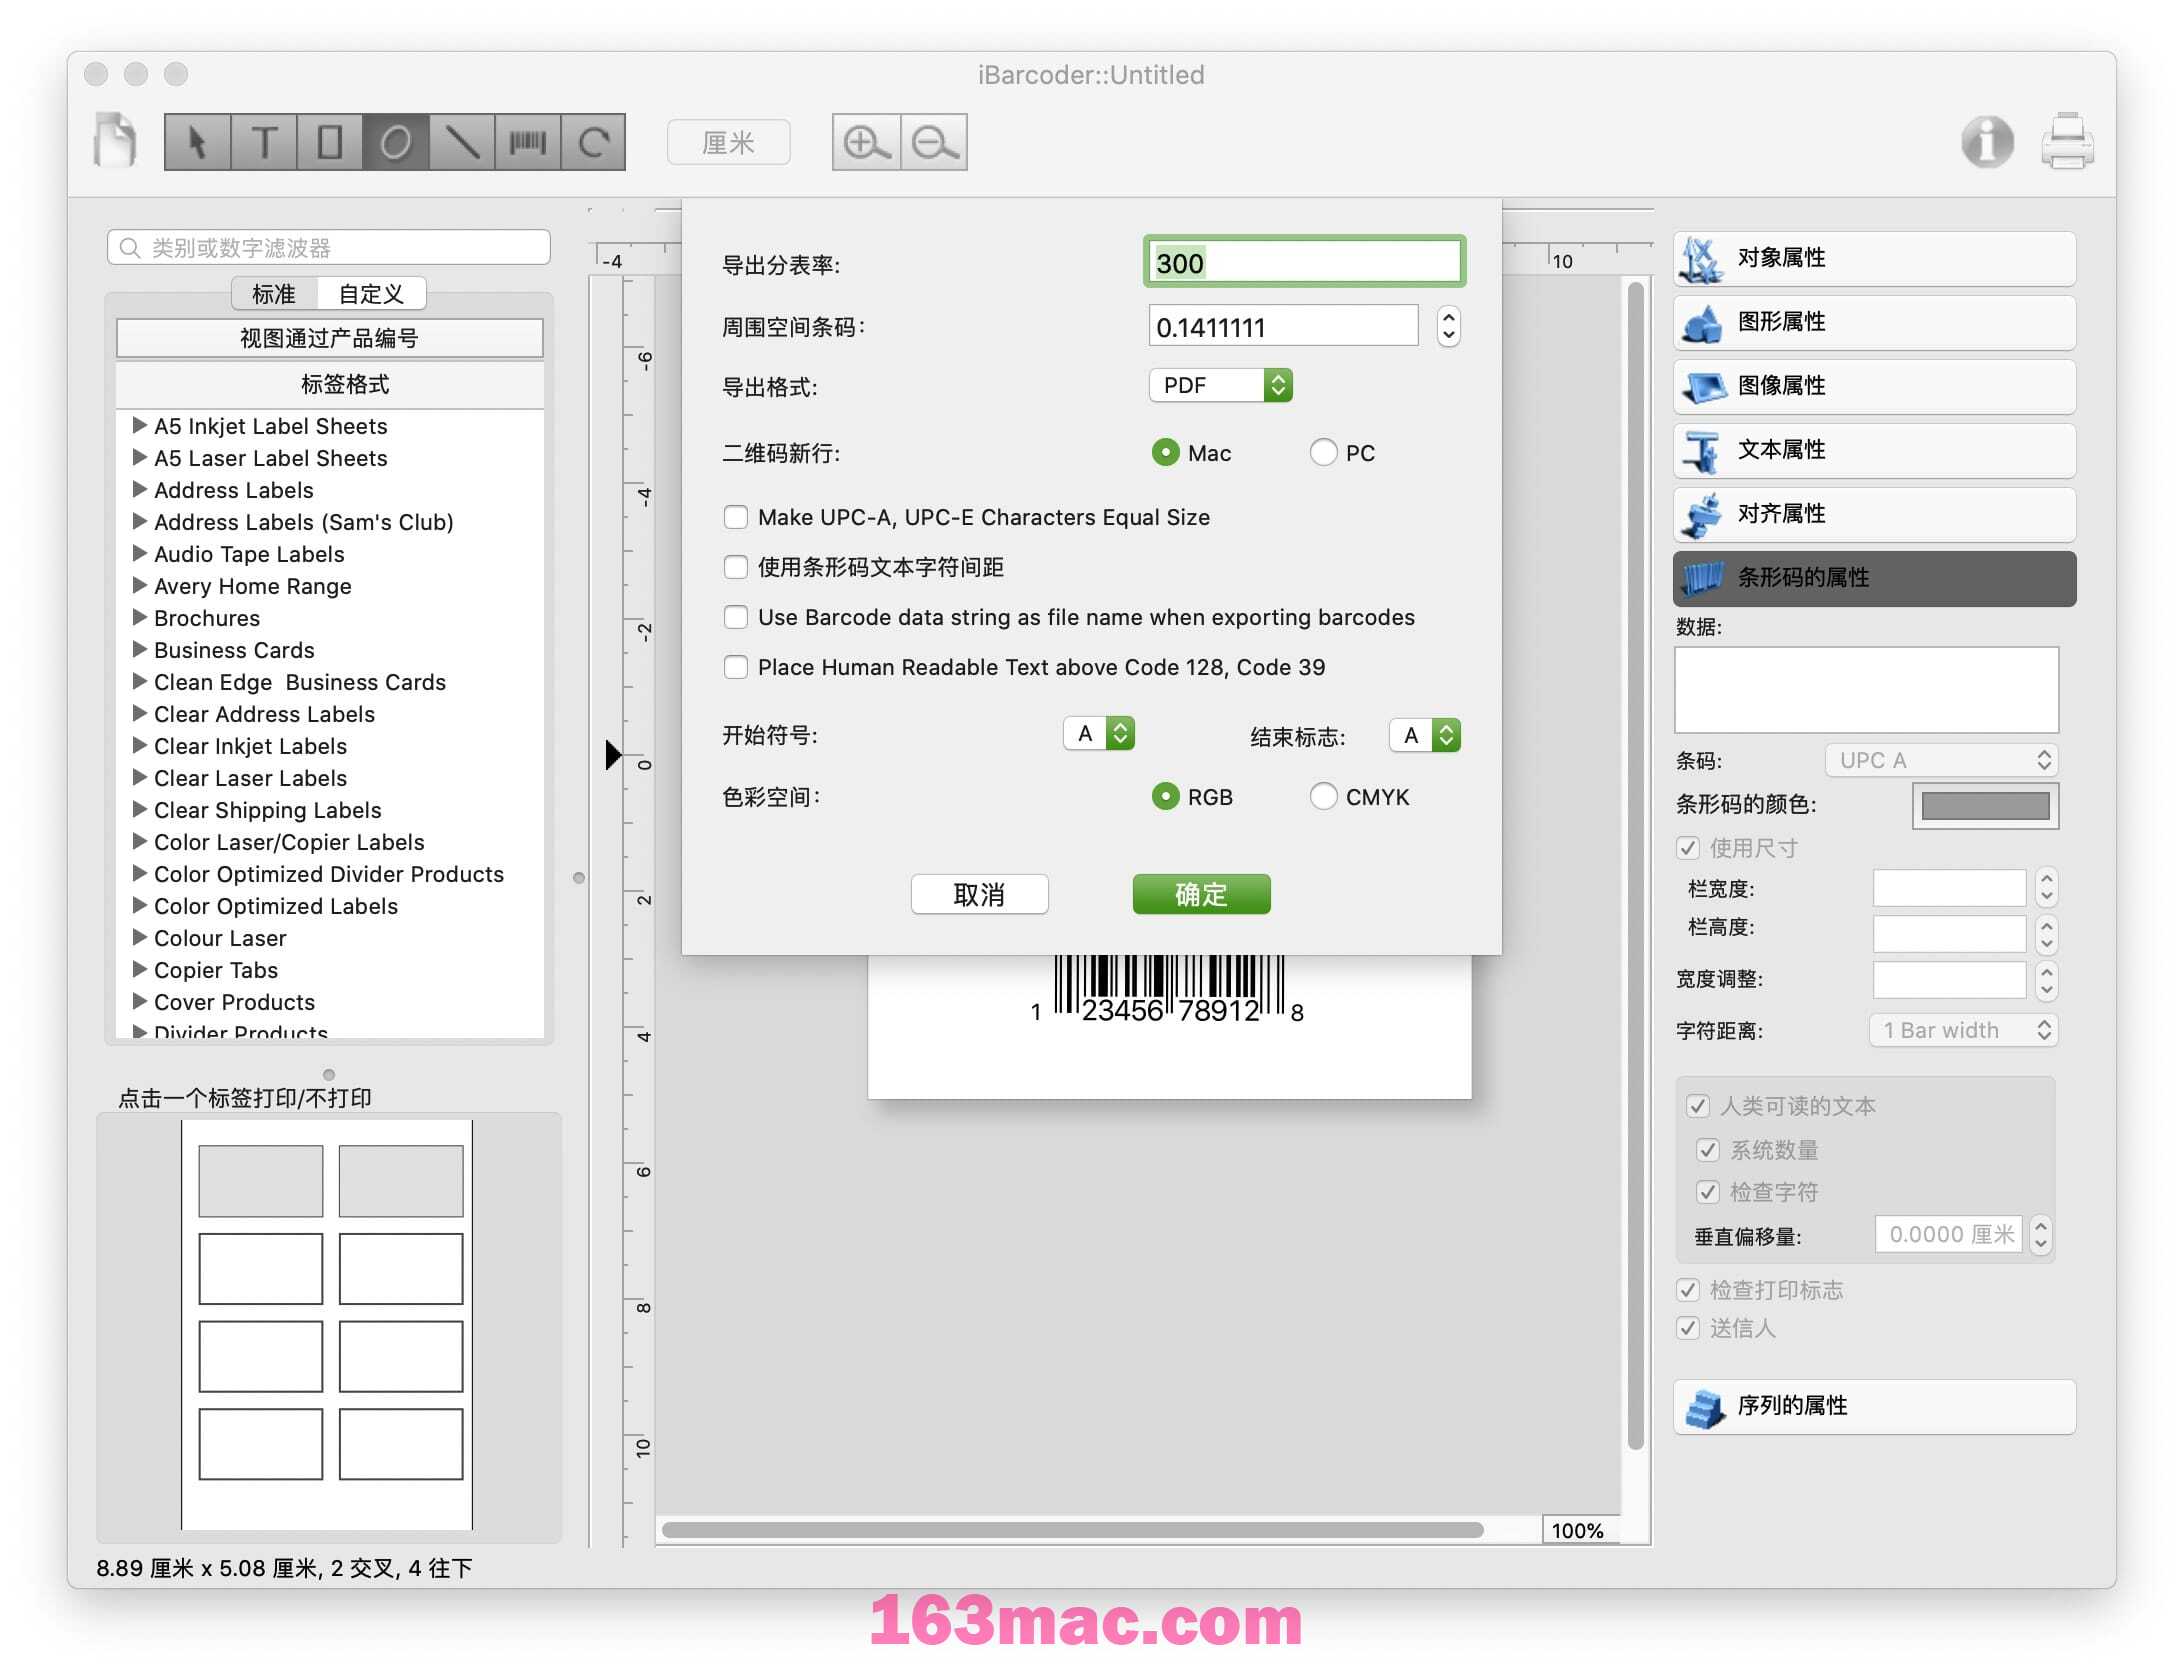Click the 100% zoom level field
The image size is (2184, 1672).
1579,1530
